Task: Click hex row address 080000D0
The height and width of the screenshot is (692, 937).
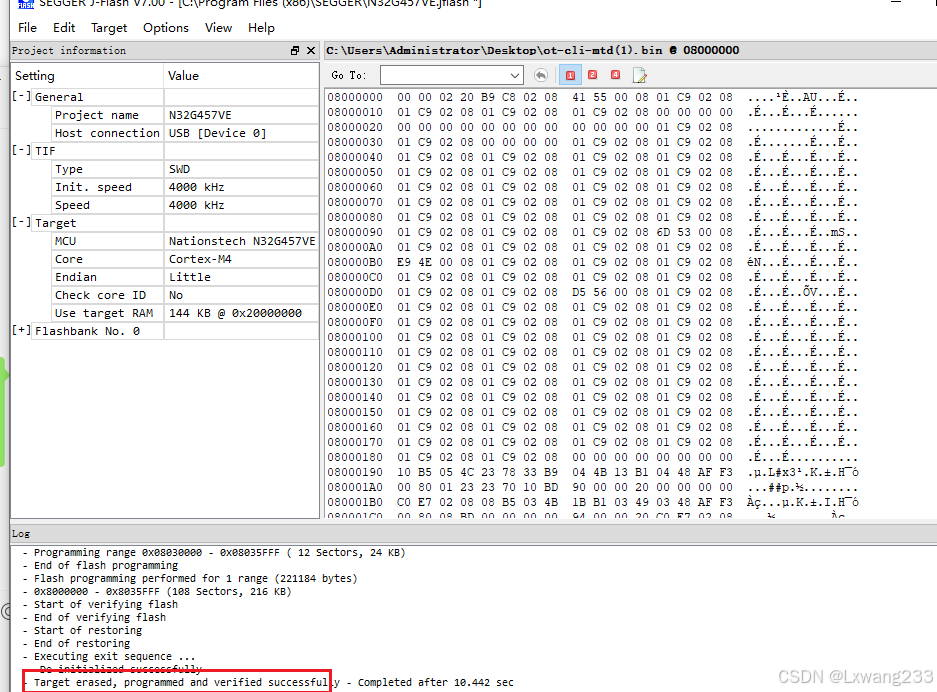Action: (355, 292)
